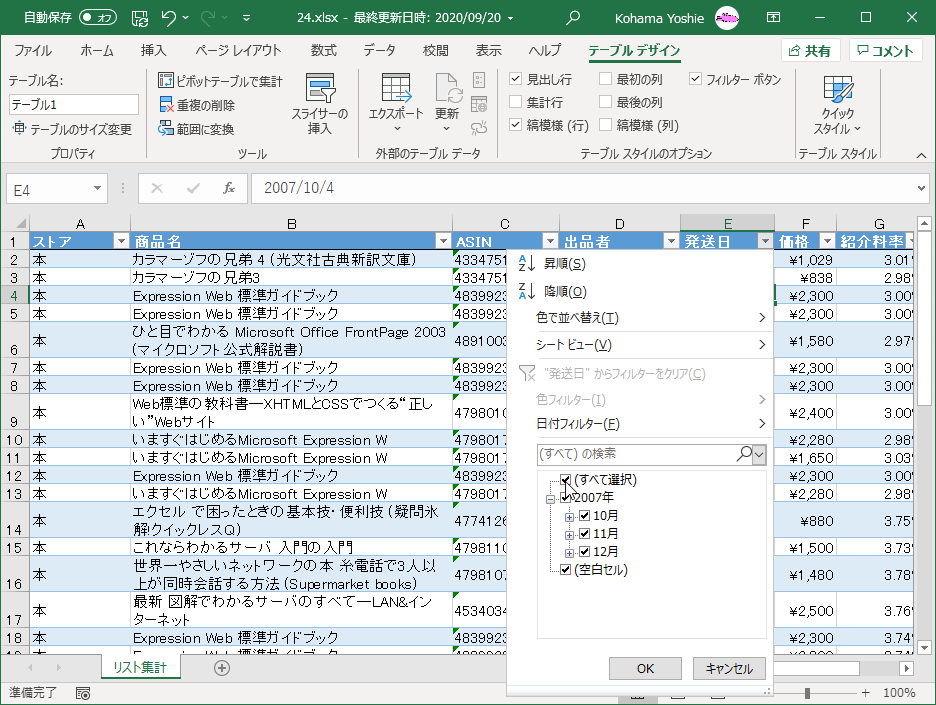
Task: Collapse the 2007年 tree node
Action: click(x=550, y=499)
